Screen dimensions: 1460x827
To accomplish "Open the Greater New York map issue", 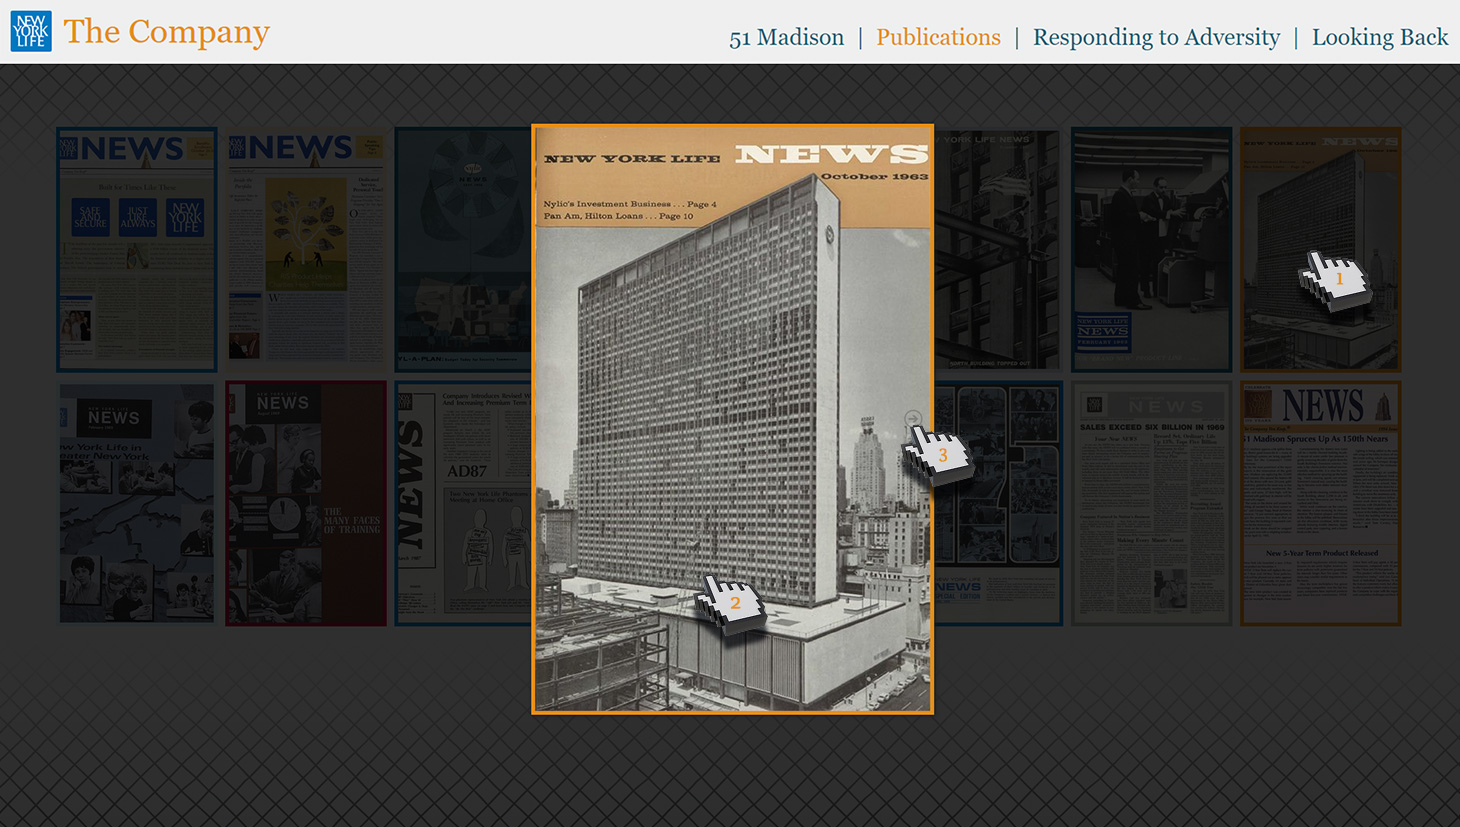I will [137, 503].
